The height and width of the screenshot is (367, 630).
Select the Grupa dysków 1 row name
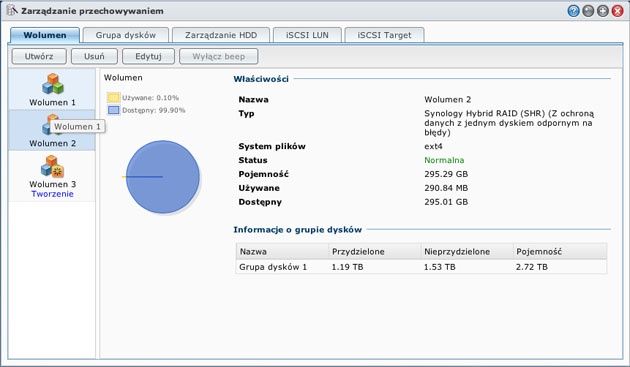tap(273, 267)
